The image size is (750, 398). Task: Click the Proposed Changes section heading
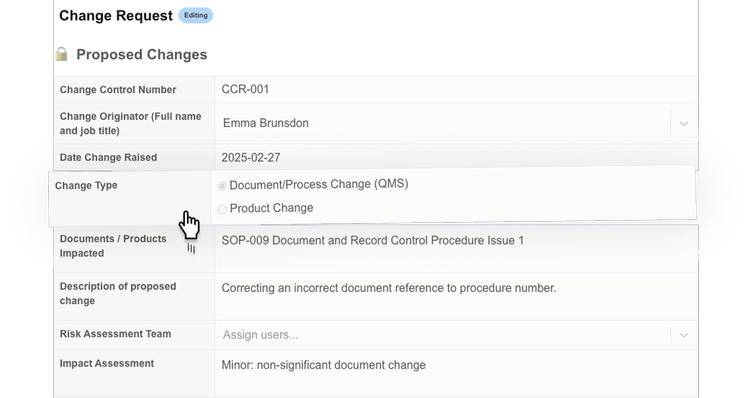(142, 55)
